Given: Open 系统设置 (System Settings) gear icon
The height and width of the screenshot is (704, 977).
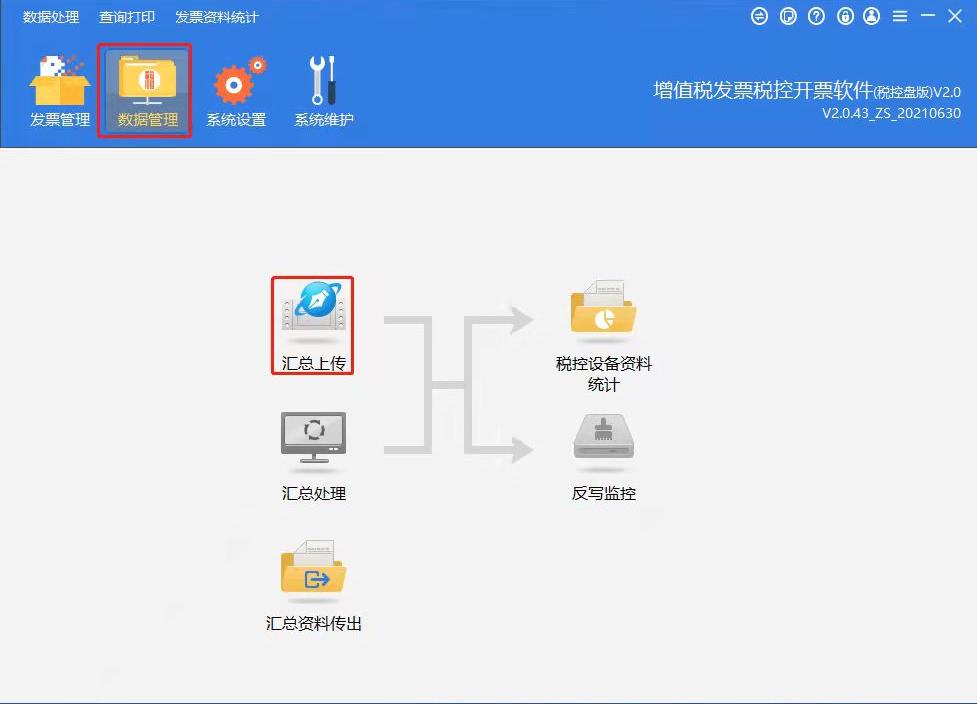Looking at the screenshot, I should 236,88.
